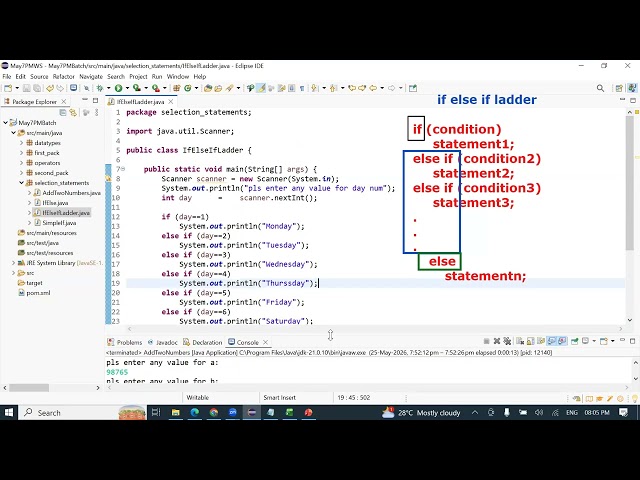The height and width of the screenshot is (480, 640).
Task: Collapse the May7PMBatch project node
Action: click(5, 122)
